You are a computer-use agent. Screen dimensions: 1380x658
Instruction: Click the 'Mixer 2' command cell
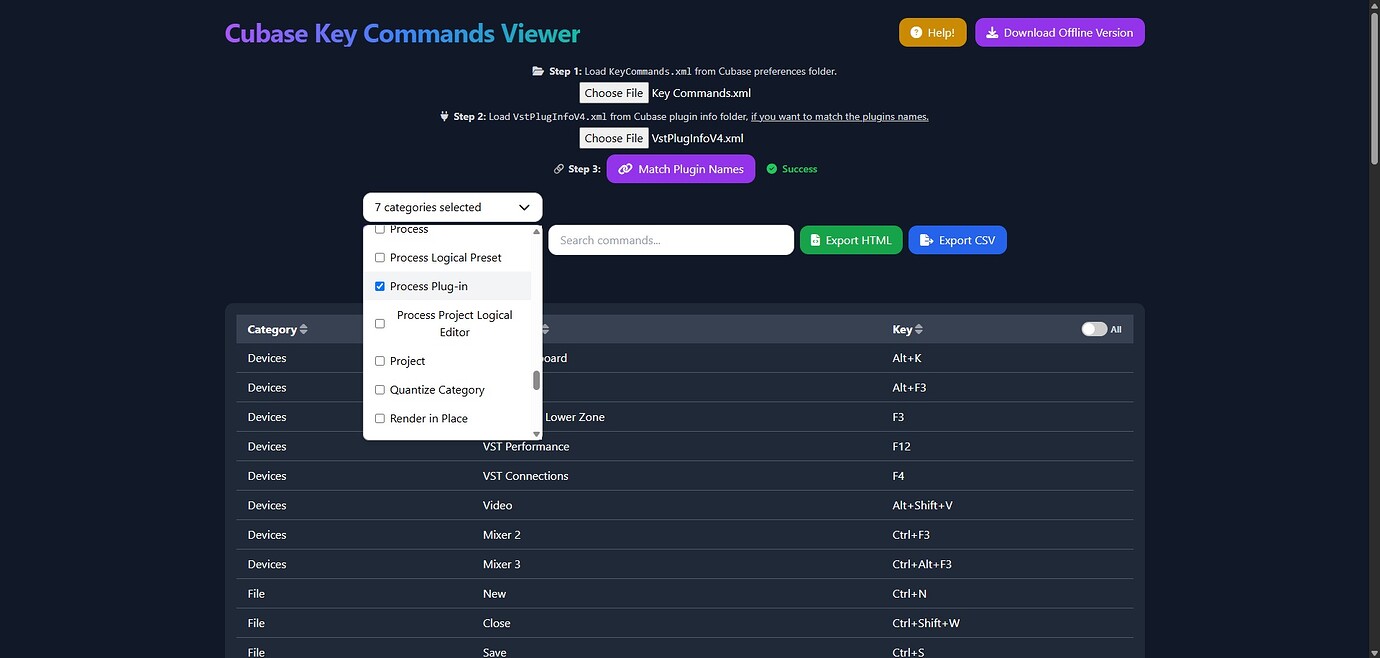click(x=502, y=535)
